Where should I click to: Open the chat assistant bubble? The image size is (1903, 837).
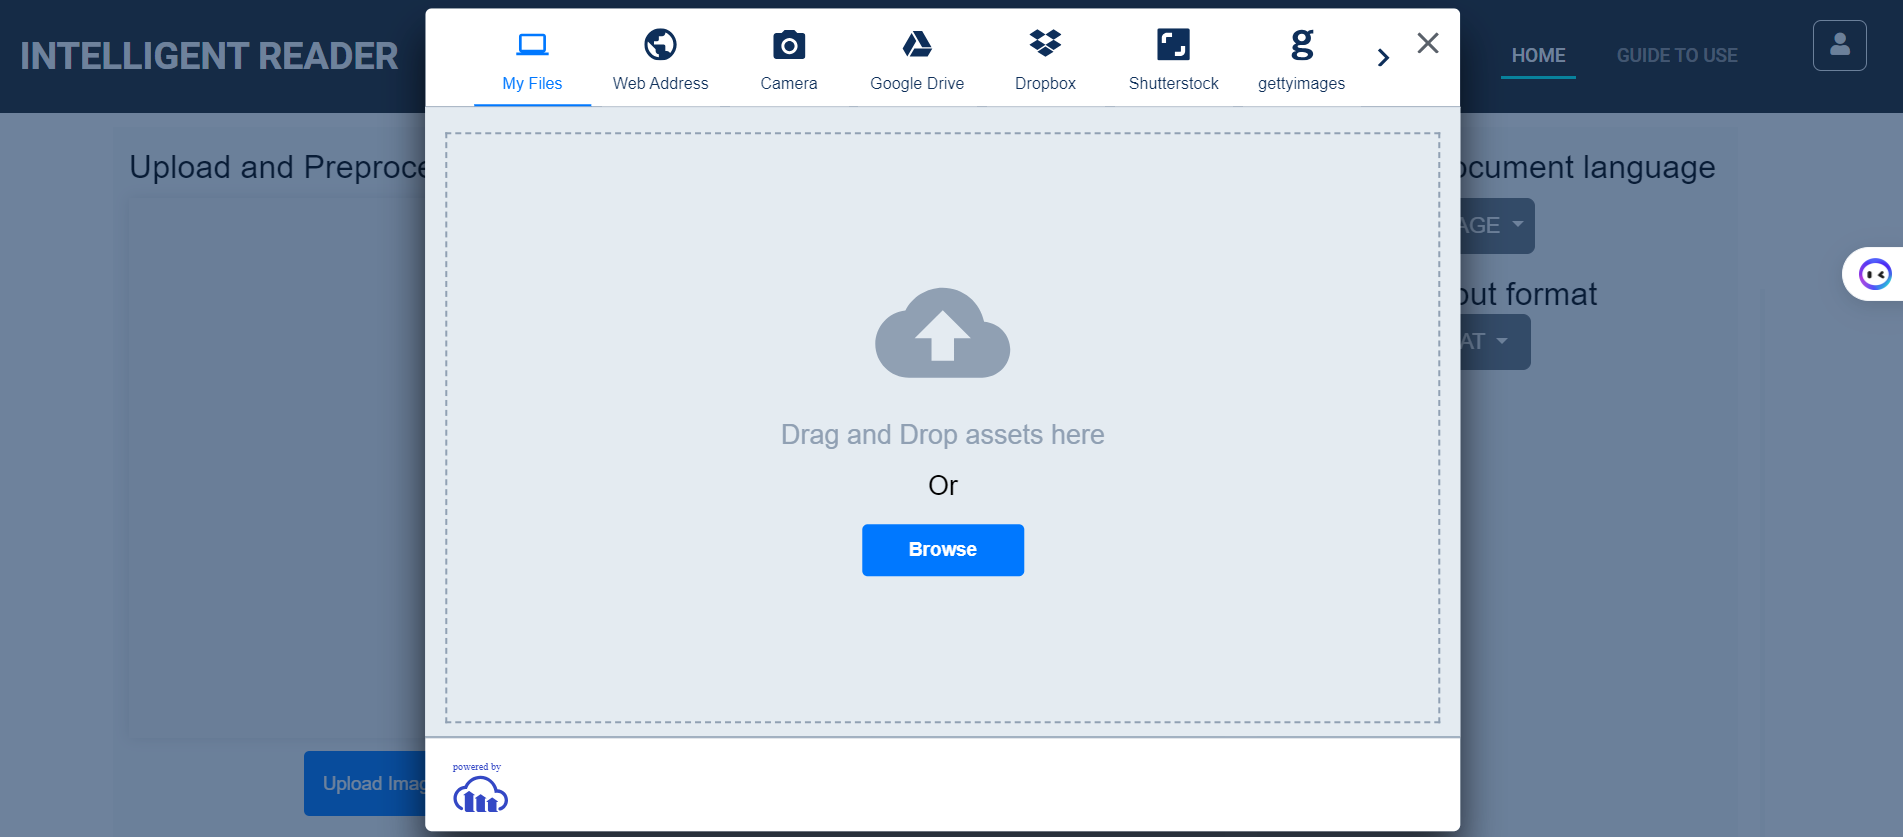coord(1874,274)
